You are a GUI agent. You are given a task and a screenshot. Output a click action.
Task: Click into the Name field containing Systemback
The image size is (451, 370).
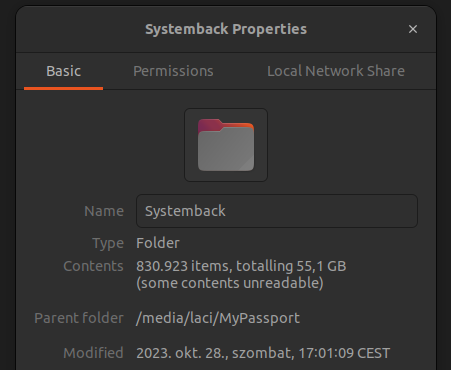tap(277, 211)
